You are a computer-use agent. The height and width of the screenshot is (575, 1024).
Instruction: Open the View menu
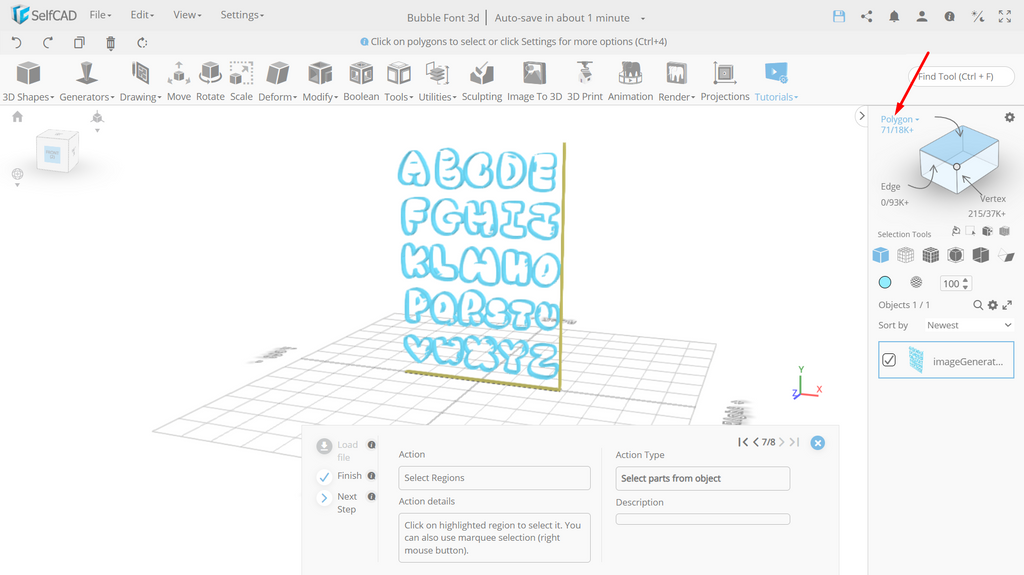click(x=187, y=14)
